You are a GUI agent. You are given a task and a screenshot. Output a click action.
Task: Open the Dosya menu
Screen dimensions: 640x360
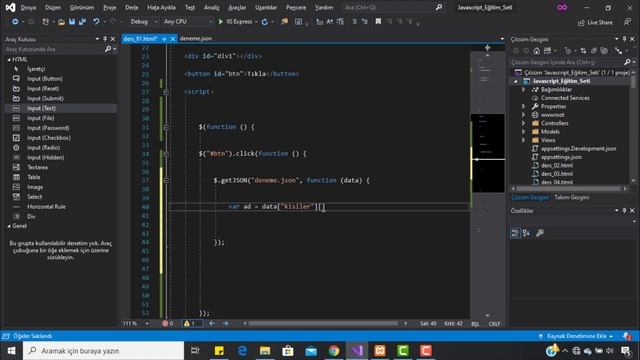click(28, 7)
